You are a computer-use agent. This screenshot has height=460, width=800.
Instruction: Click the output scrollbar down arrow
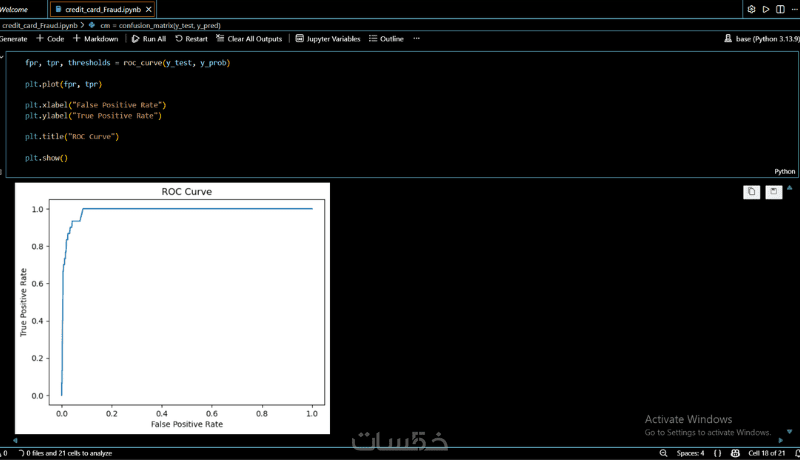(789, 431)
